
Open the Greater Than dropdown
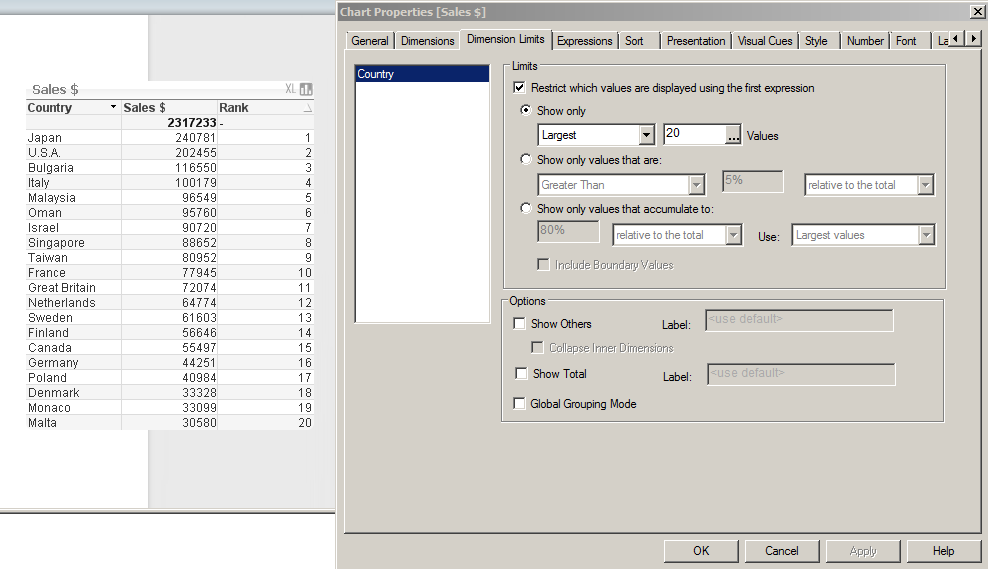click(696, 185)
